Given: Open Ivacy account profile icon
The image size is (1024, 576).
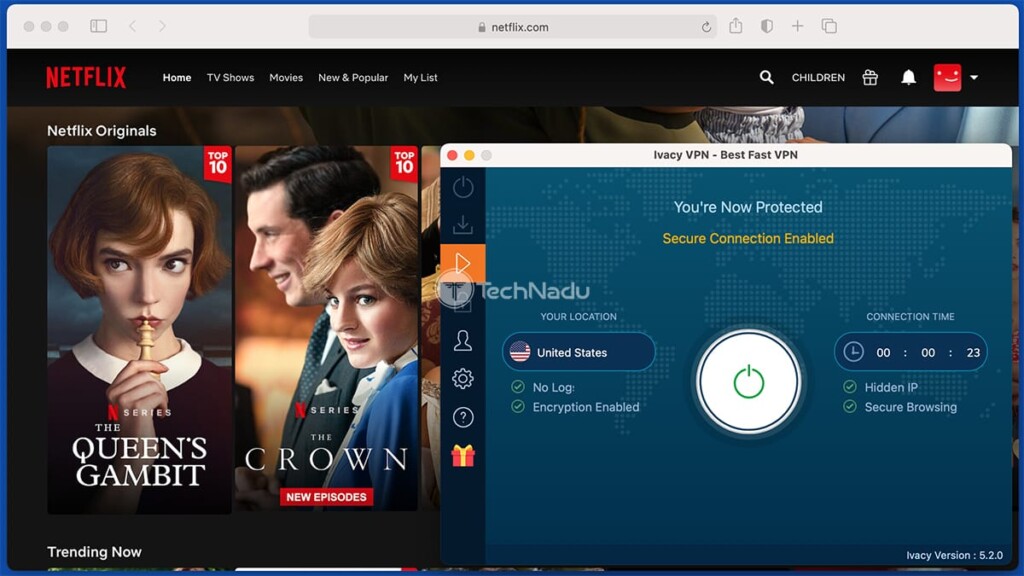Looking at the screenshot, I should click(x=463, y=340).
